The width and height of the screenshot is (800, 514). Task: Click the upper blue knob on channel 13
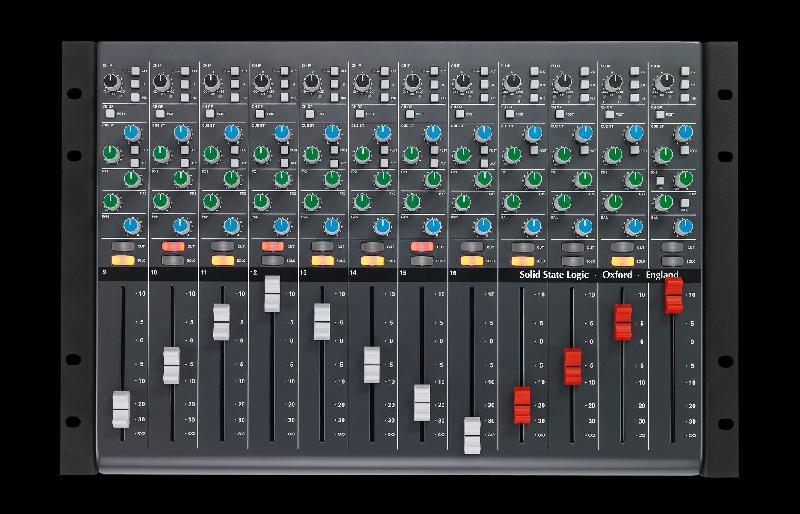coord(331,133)
